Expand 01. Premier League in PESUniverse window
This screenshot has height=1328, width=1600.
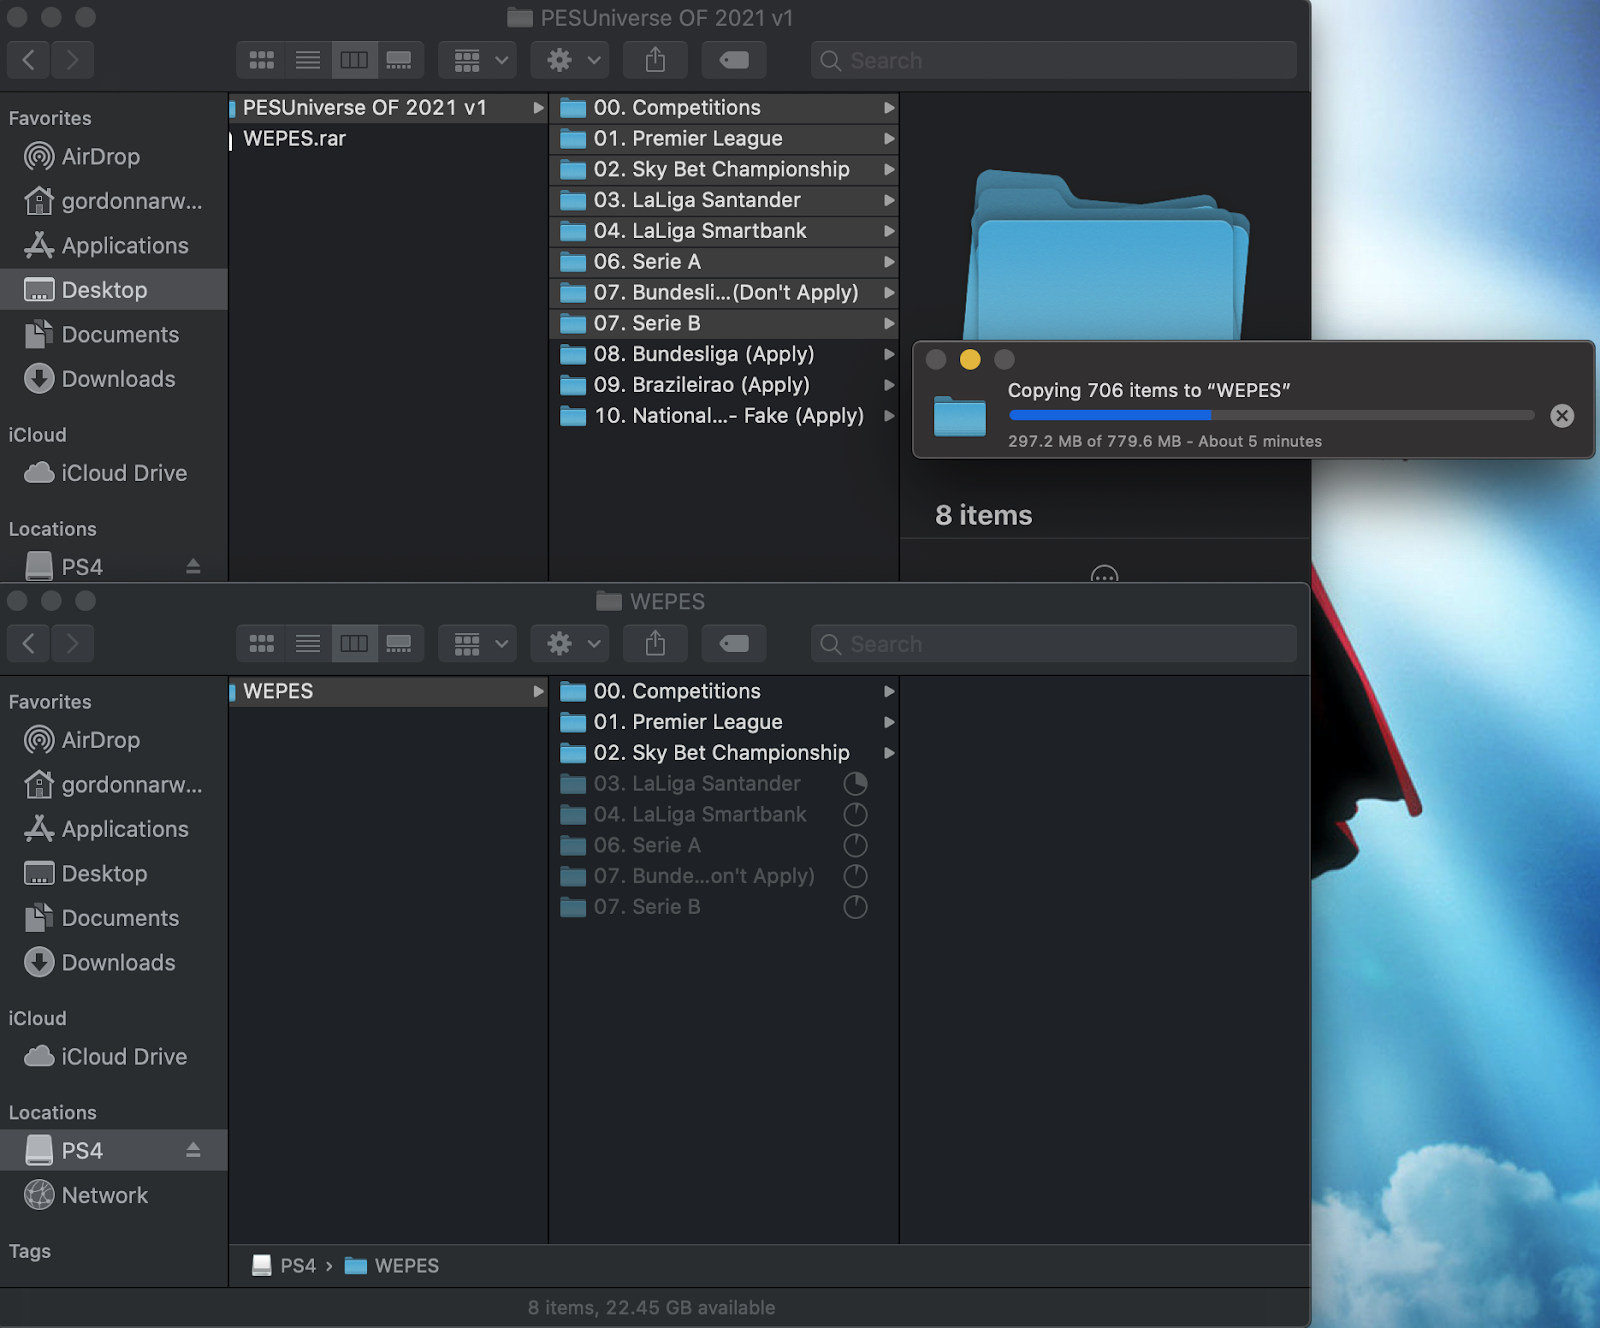point(889,139)
